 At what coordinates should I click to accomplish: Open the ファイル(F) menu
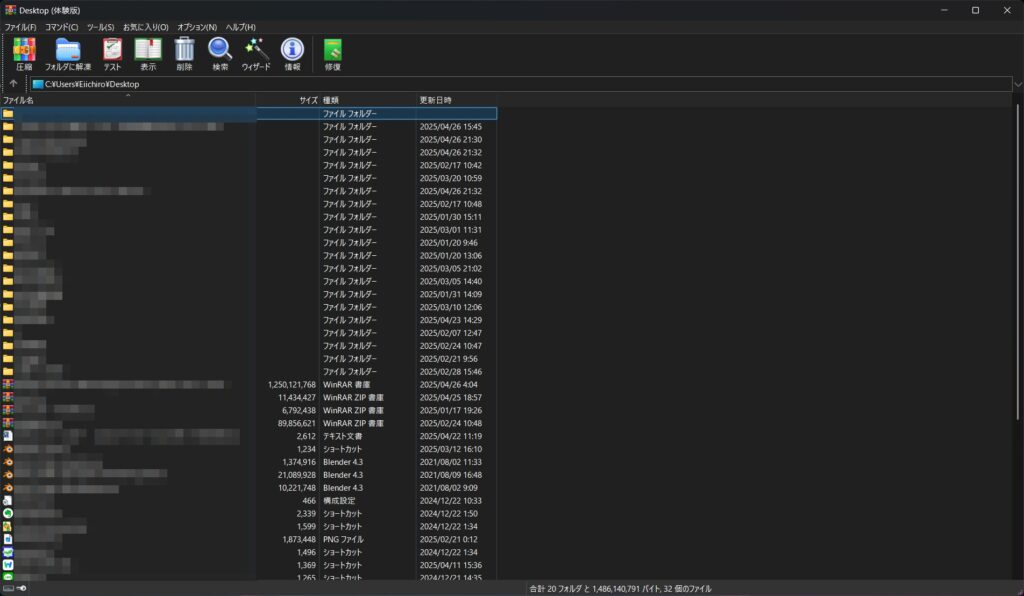[x=20, y=27]
